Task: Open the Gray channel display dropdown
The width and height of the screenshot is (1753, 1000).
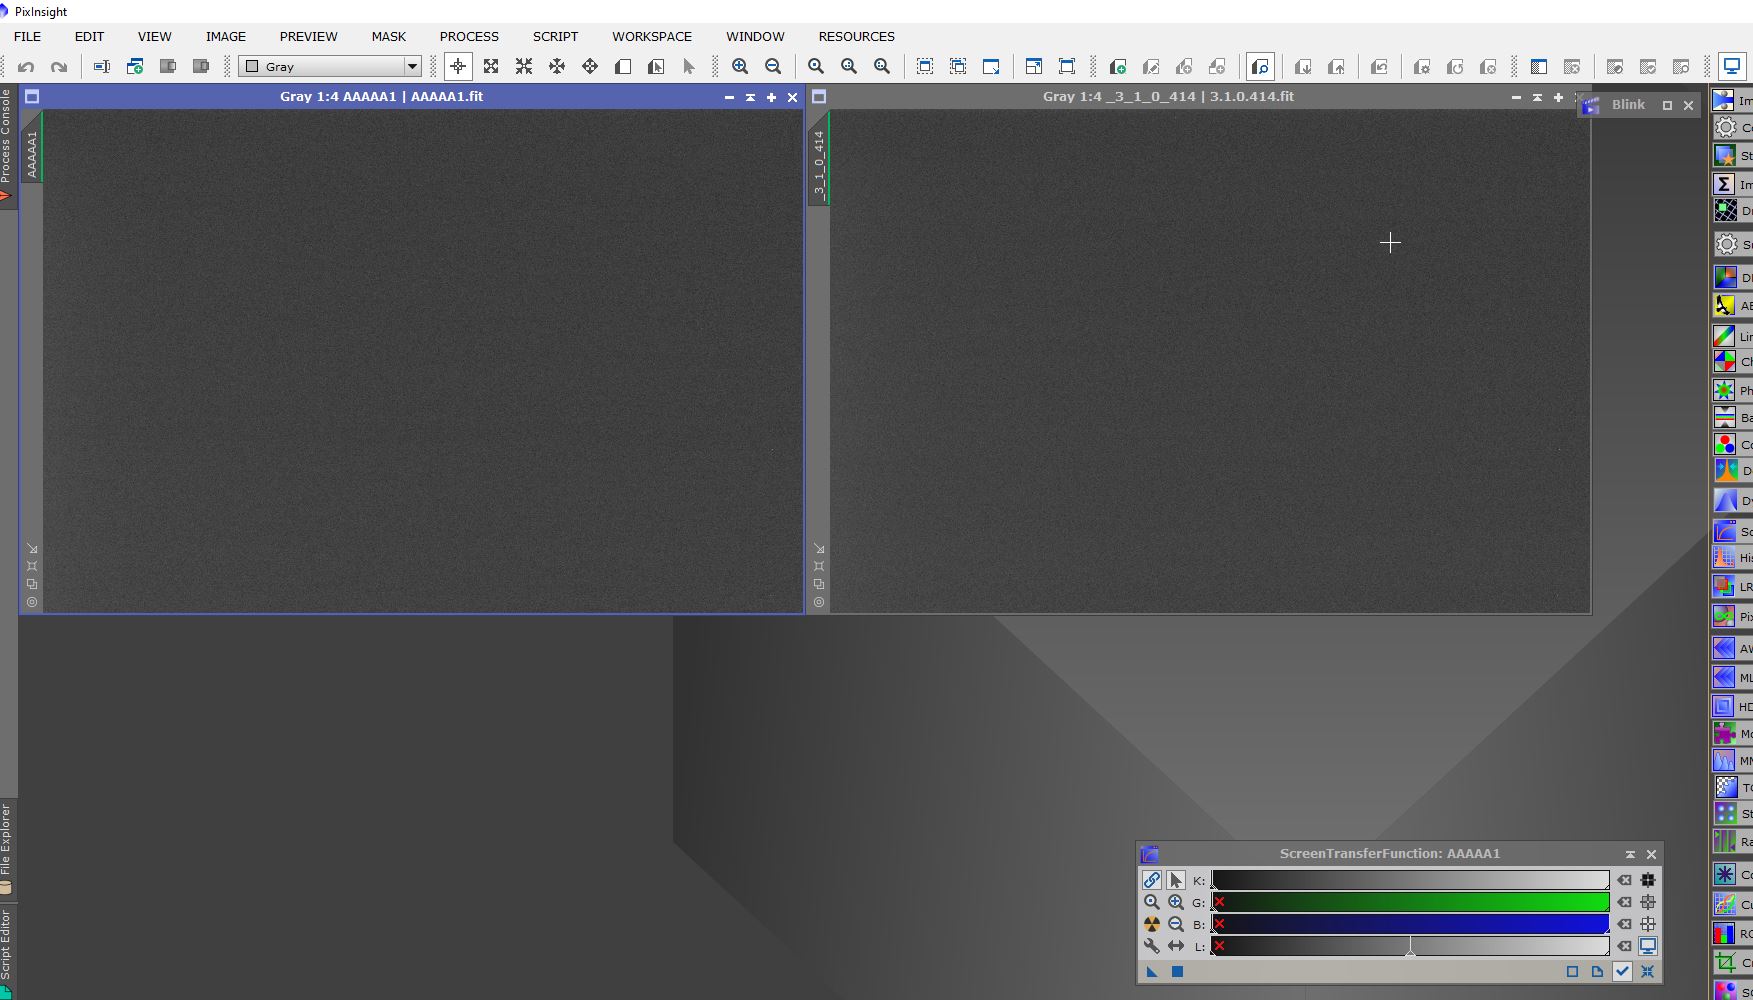Action: click(411, 67)
